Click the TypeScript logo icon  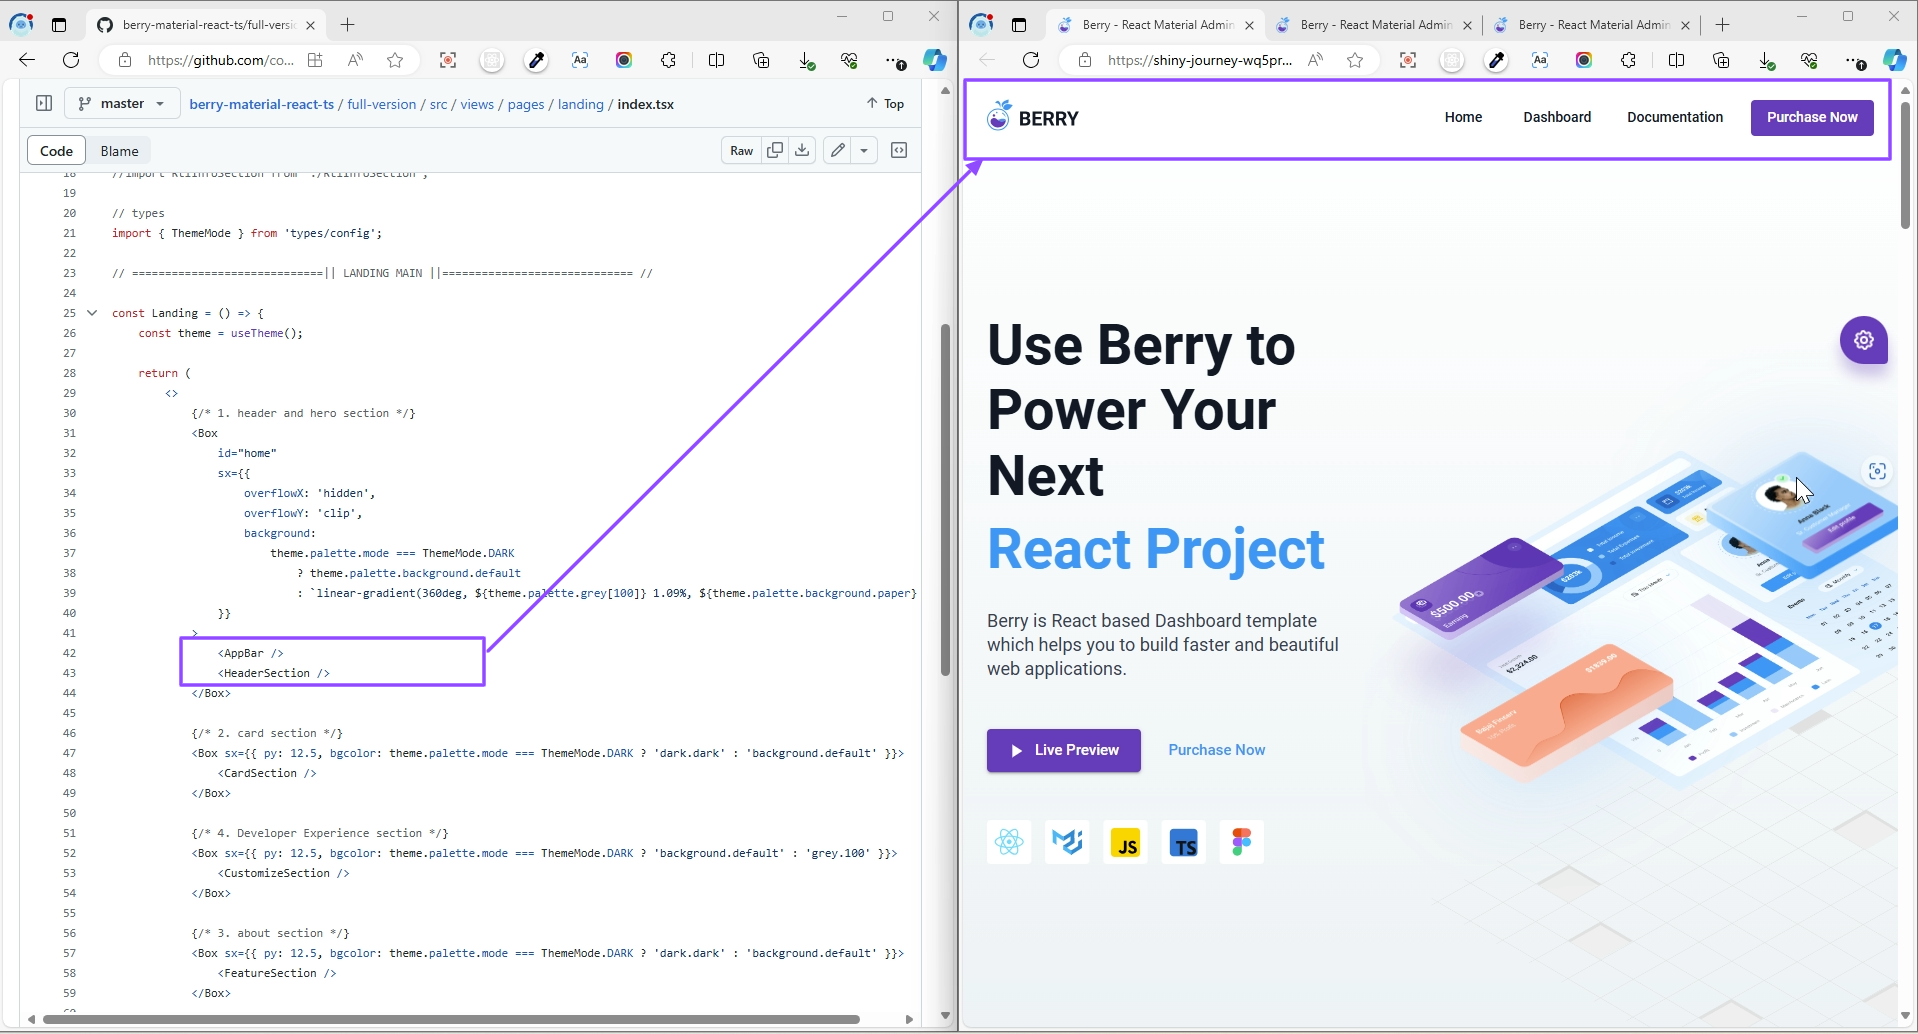(1184, 842)
